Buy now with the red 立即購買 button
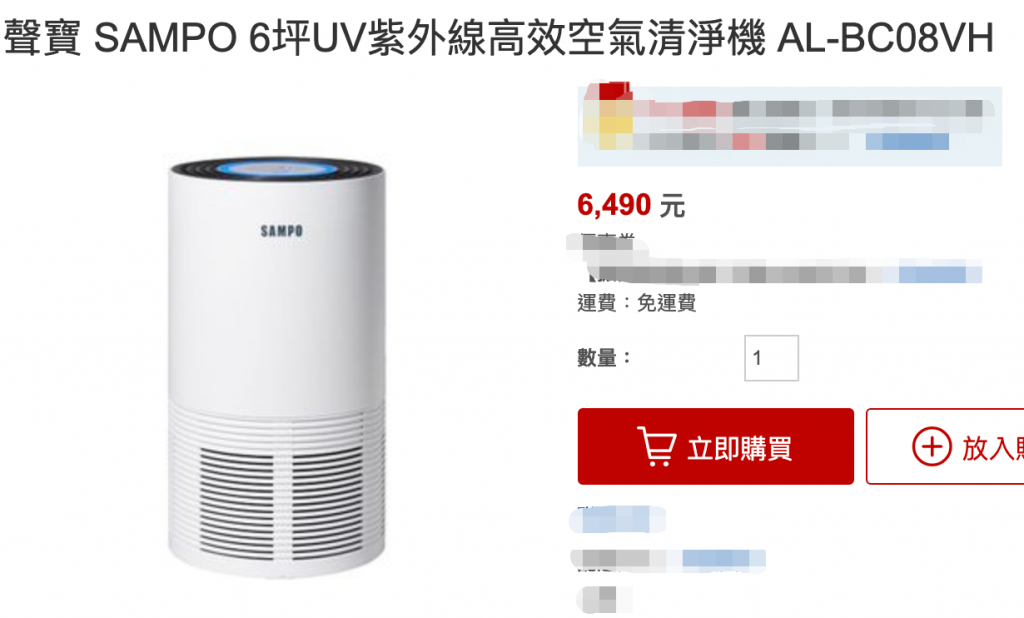 click(715, 447)
